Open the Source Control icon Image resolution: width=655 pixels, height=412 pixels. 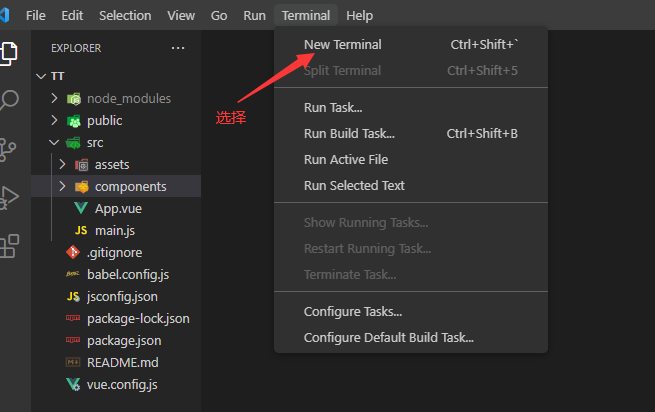(10, 149)
